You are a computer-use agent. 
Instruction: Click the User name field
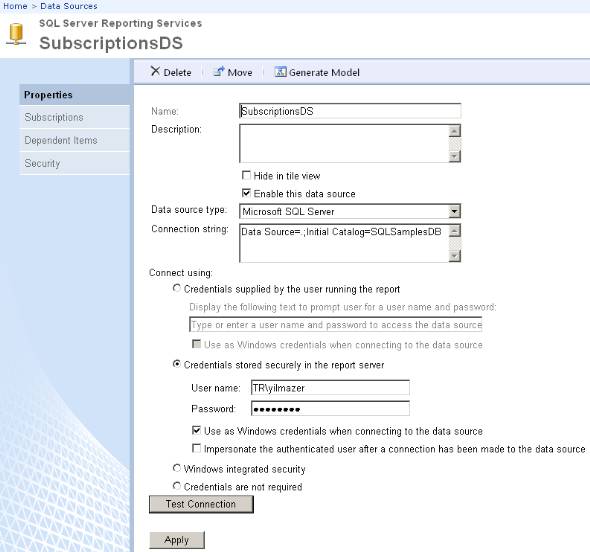click(330, 388)
